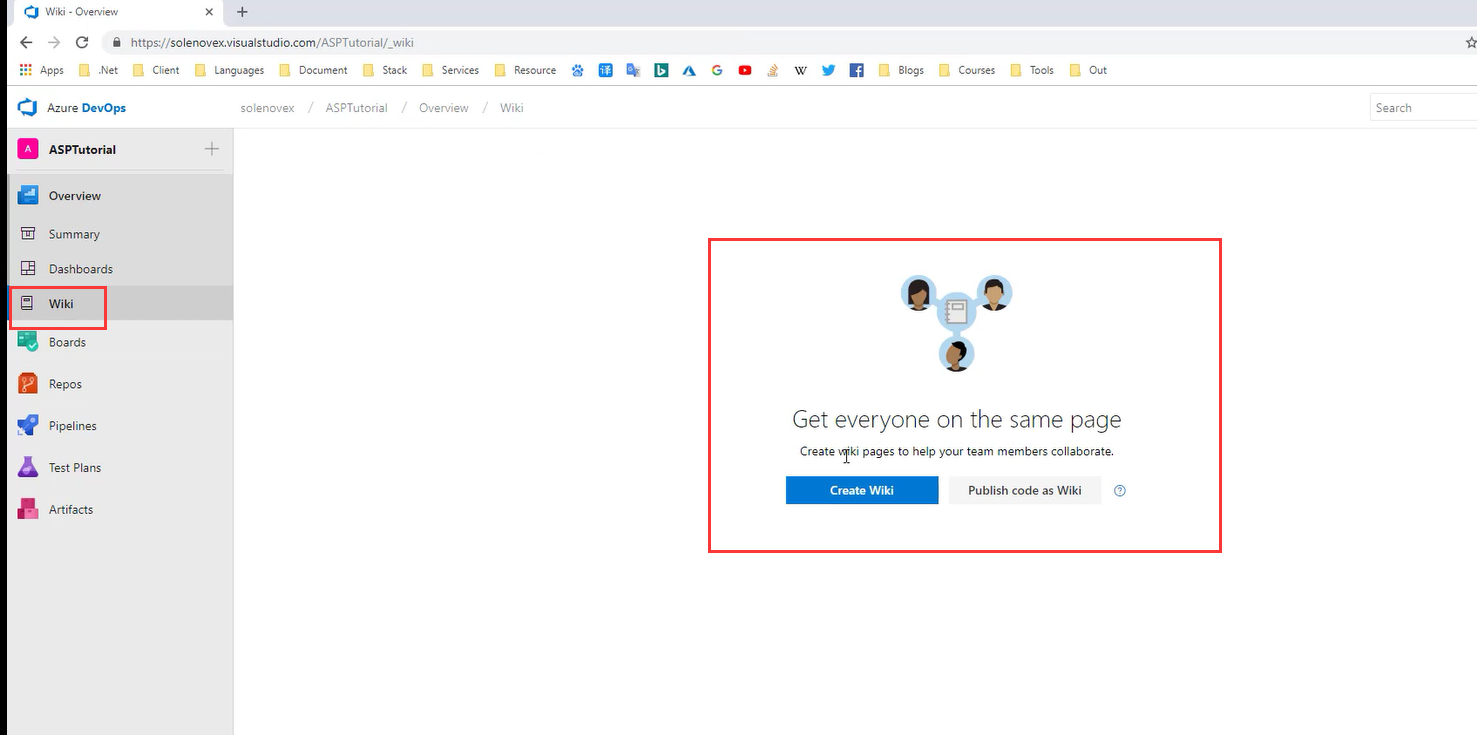Screen dimensions: 1477x735
Task: Click the Search input field
Action: click(x=1420, y=108)
